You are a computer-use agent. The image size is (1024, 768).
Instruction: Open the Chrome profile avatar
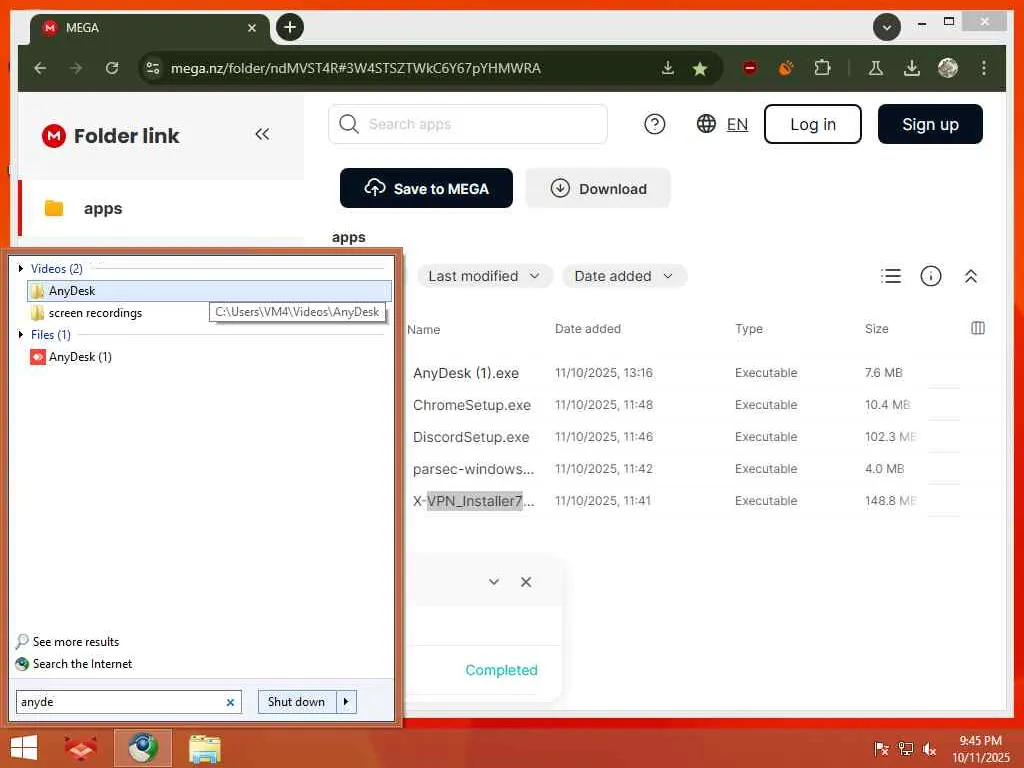point(948,67)
